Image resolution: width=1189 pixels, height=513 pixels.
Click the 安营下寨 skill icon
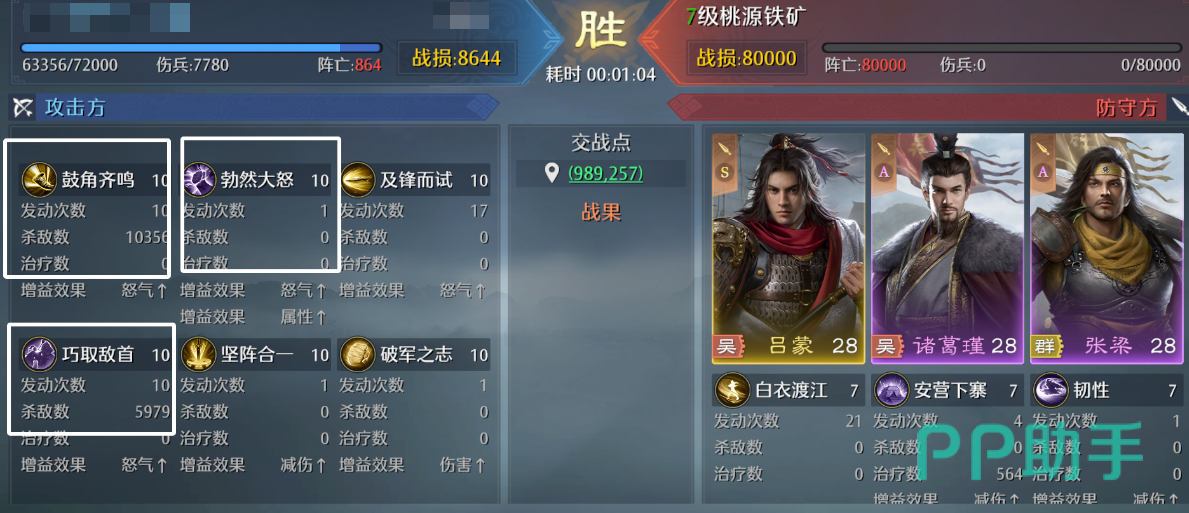pos(893,390)
